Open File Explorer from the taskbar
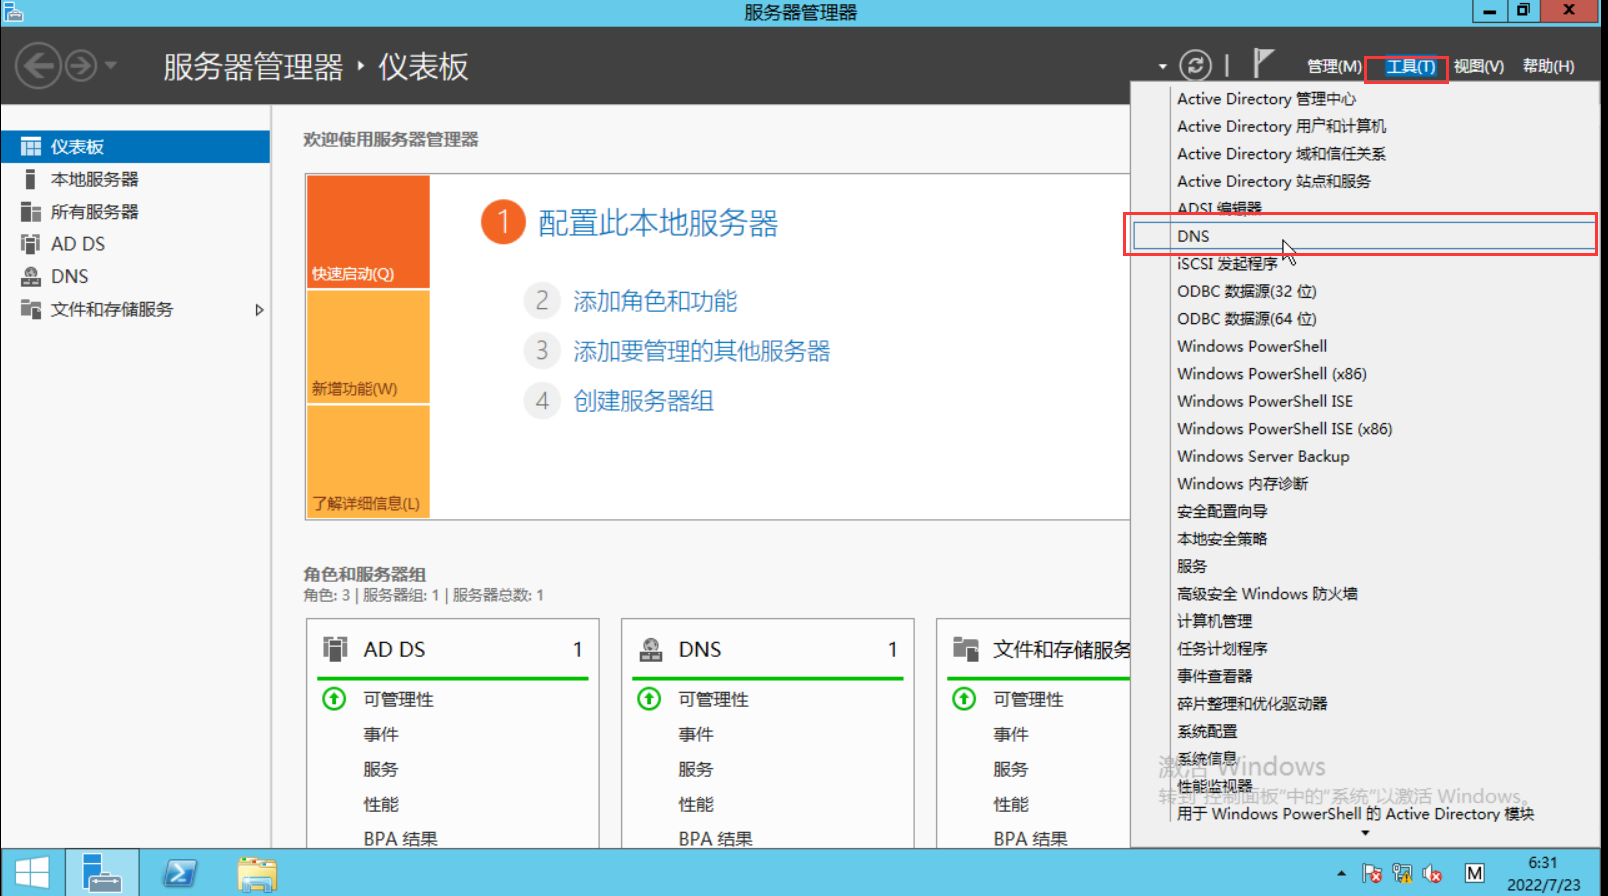The image size is (1608, 896). point(257,874)
